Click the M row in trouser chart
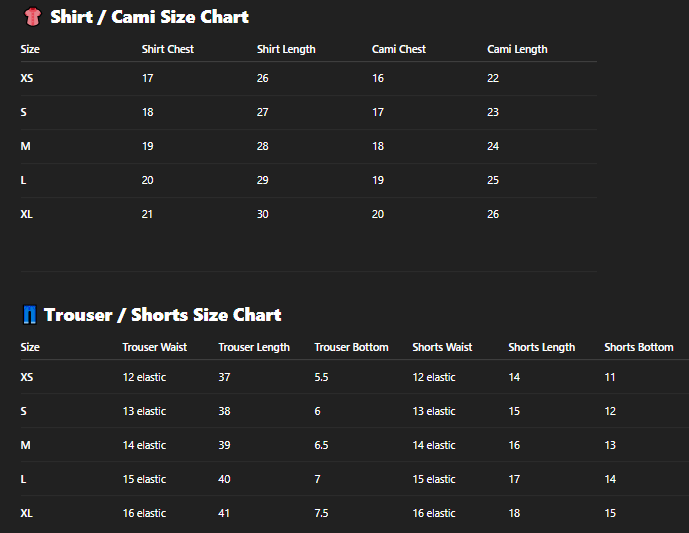 pos(355,445)
